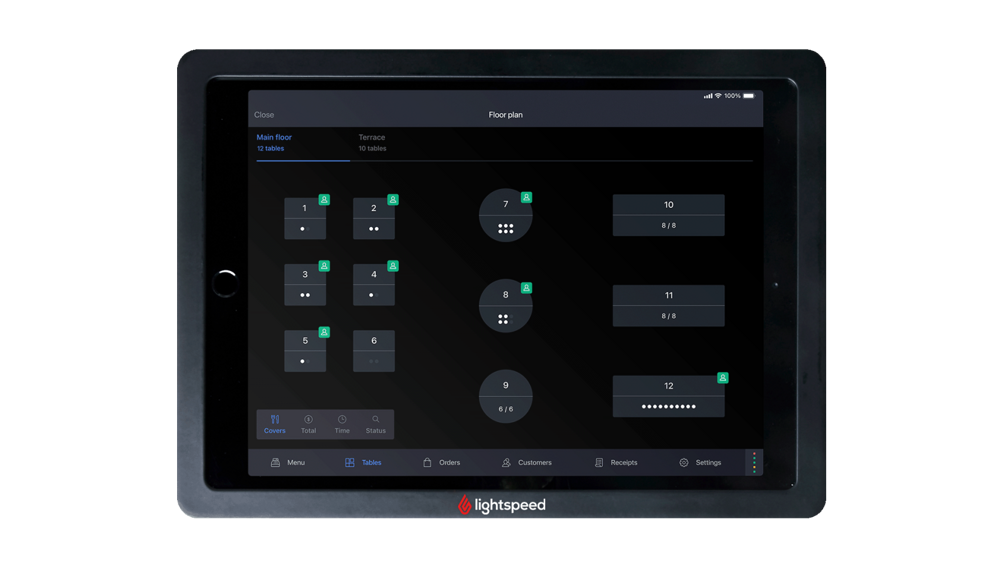Open the Menu icon in bottom bar

click(276, 463)
